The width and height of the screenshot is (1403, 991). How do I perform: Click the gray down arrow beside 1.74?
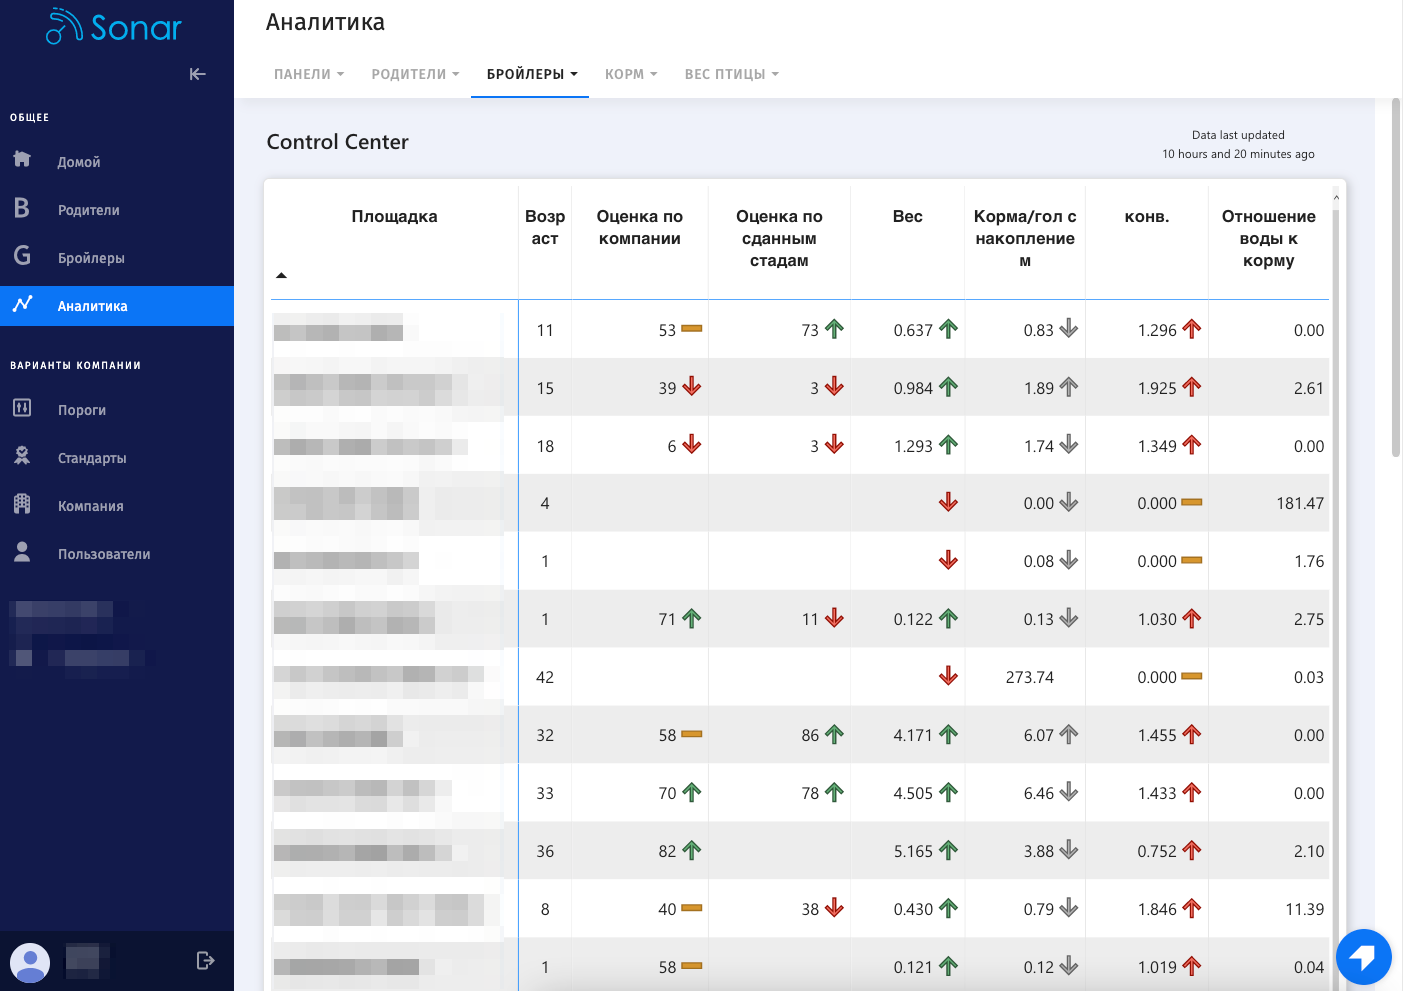[x=1069, y=445]
